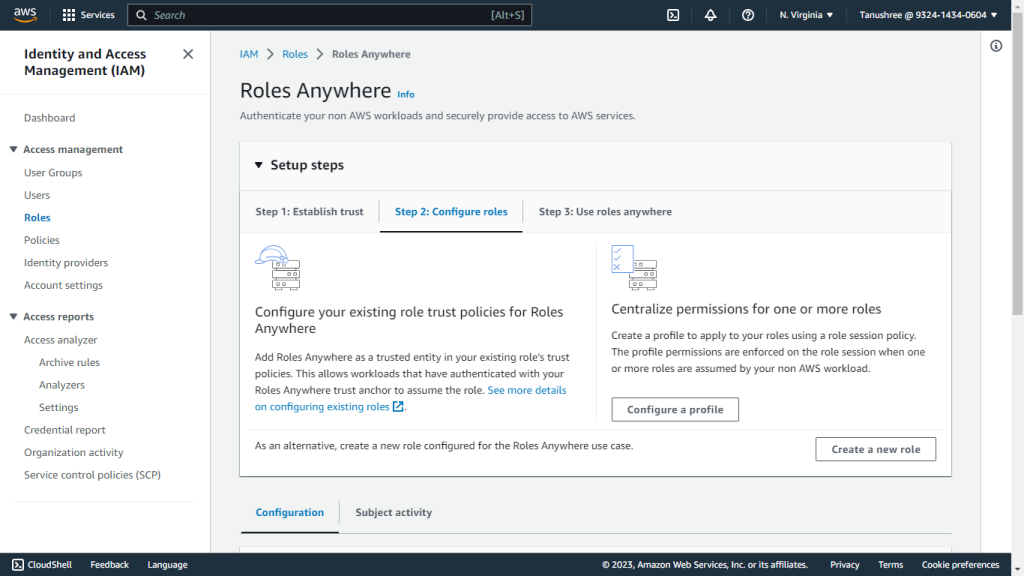Viewport: 1024px width, 576px height.
Task: Open Users in the sidebar
Action: pyautogui.click(x=37, y=195)
